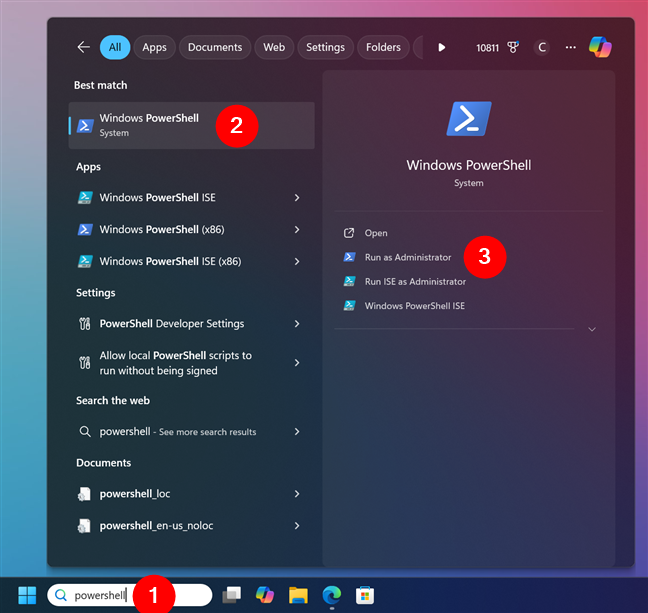Image resolution: width=648 pixels, height=613 pixels.
Task: Open File Explorer from the taskbar
Action: [298, 595]
